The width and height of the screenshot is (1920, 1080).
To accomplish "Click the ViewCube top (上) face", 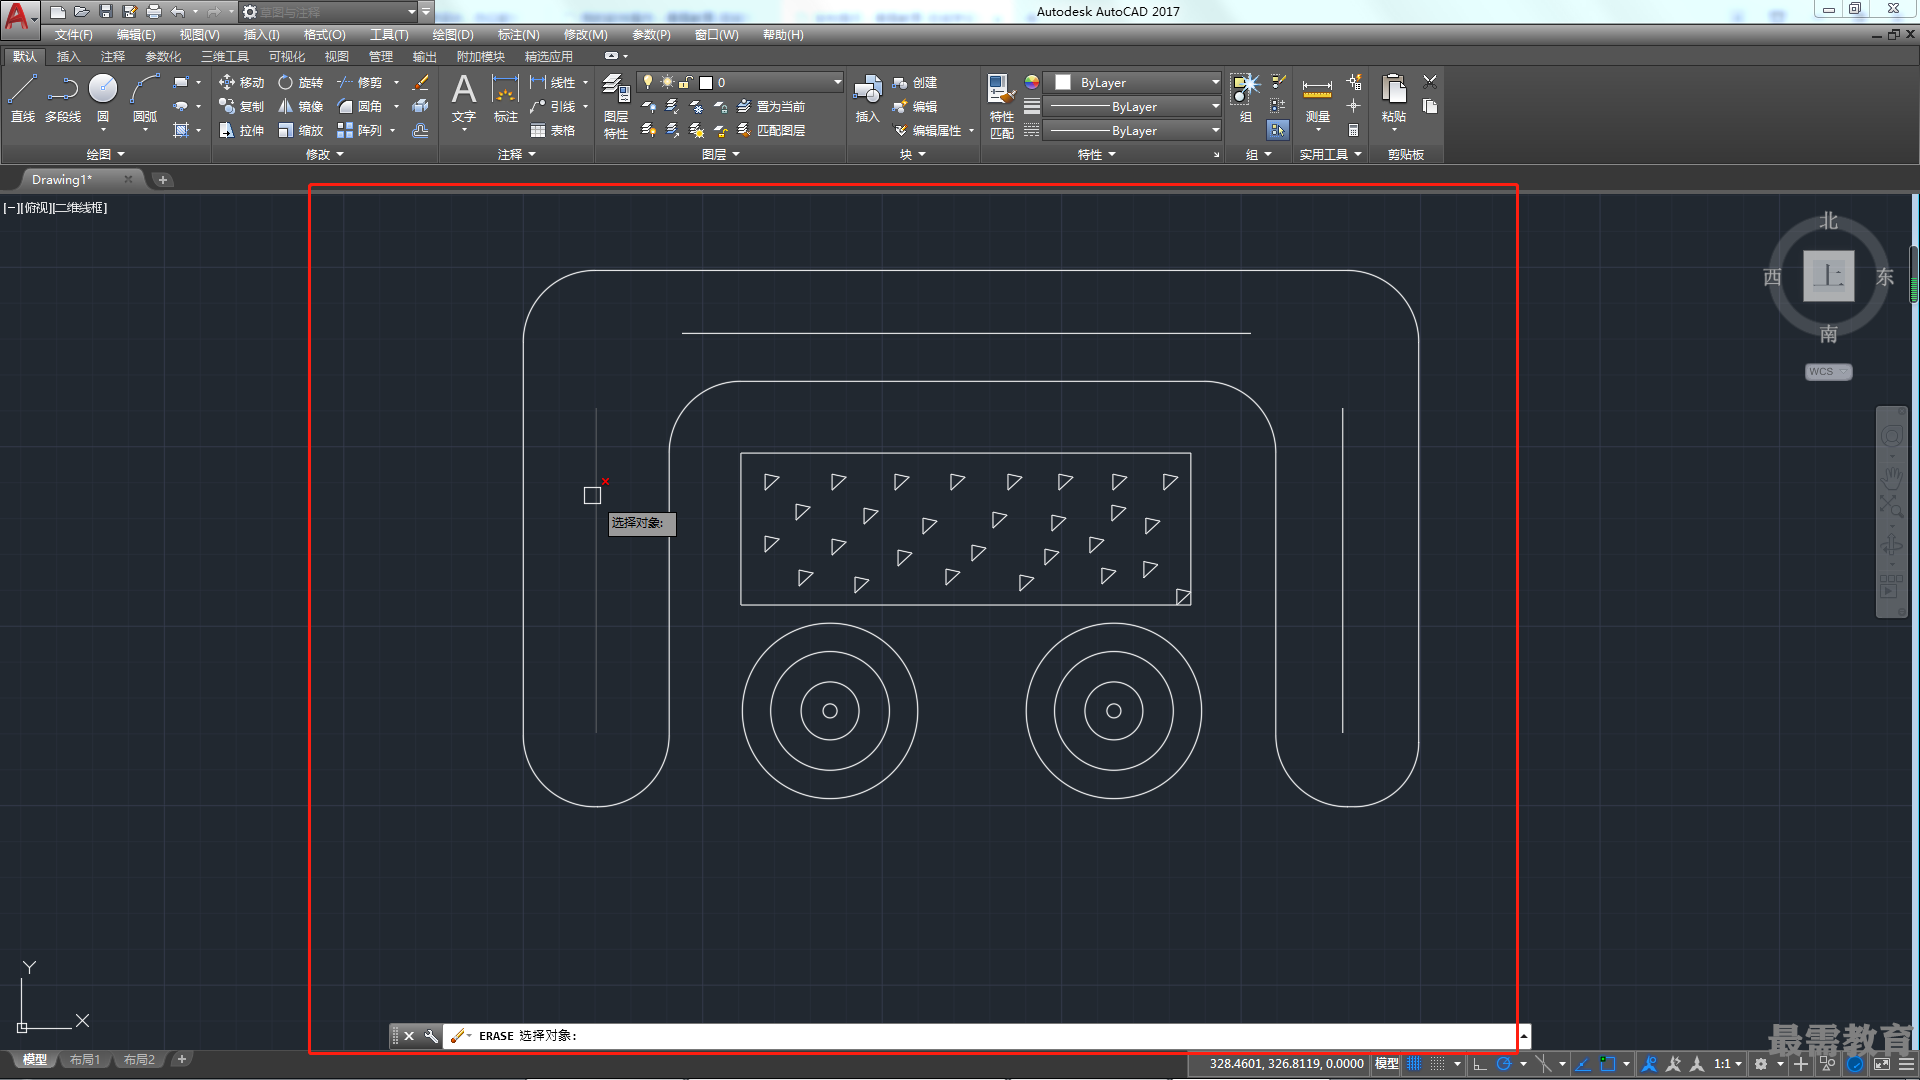I will pyautogui.click(x=1828, y=275).
